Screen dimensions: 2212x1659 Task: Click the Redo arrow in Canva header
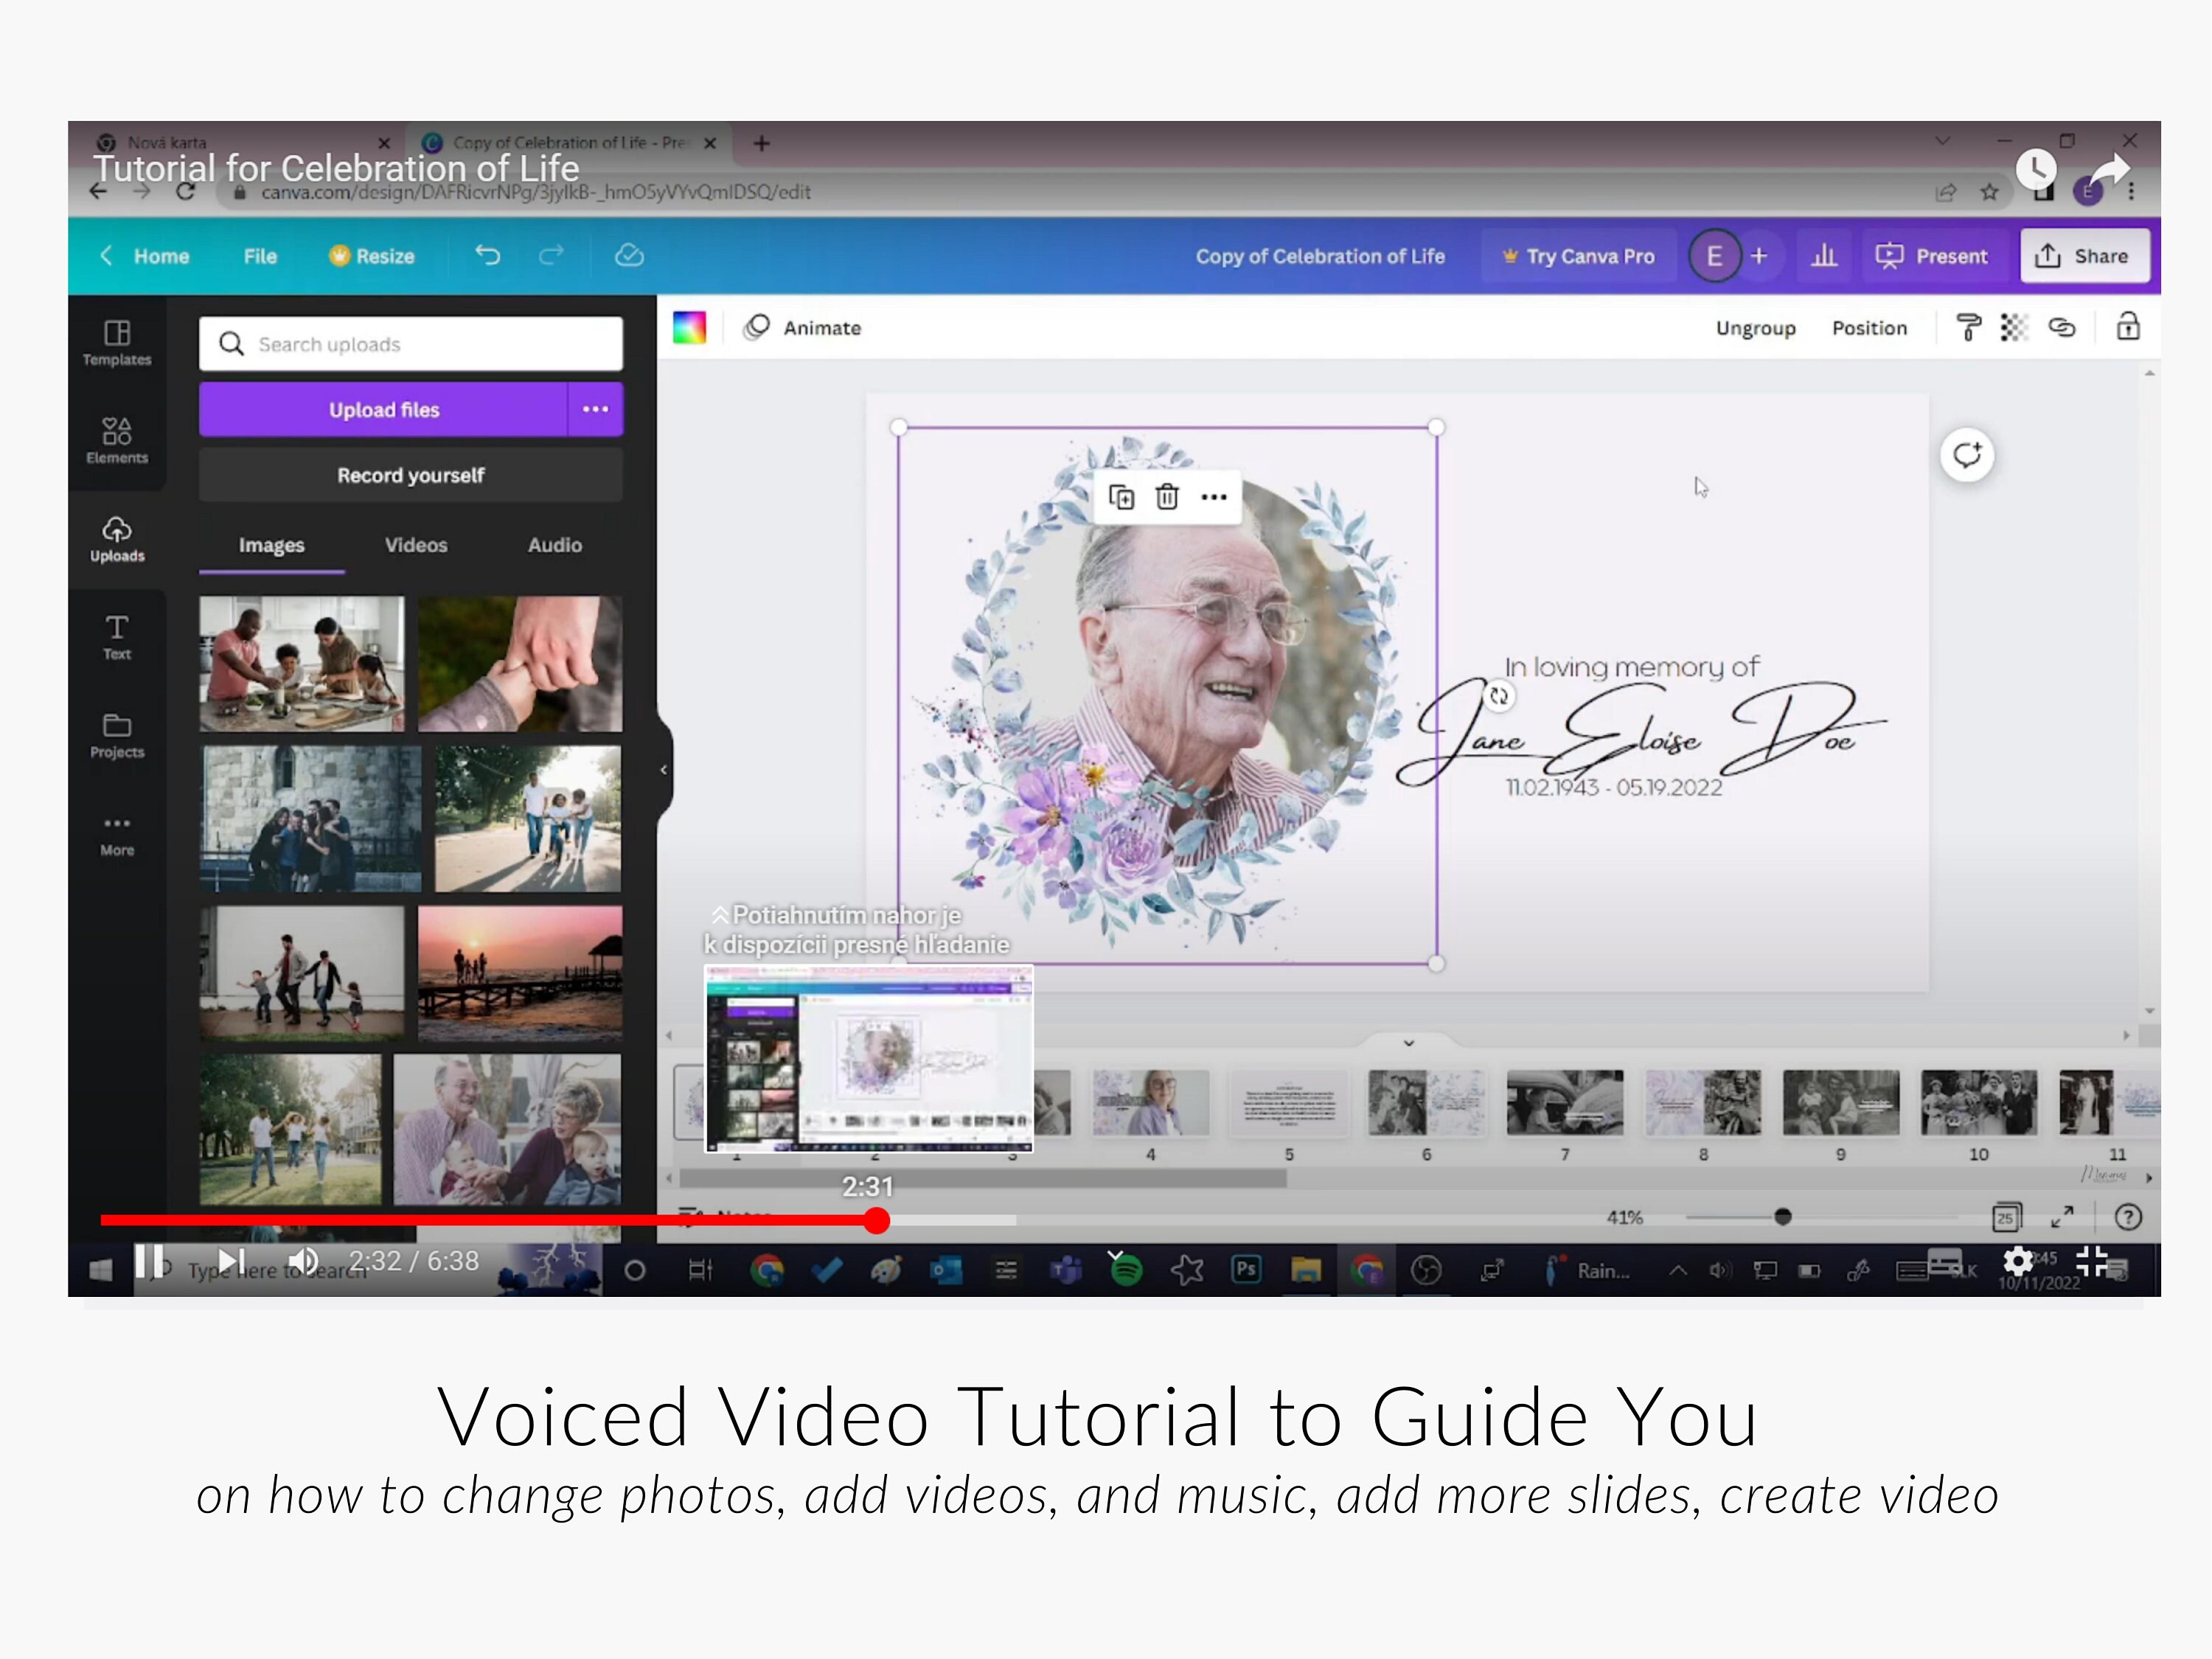tap(551, 256)
